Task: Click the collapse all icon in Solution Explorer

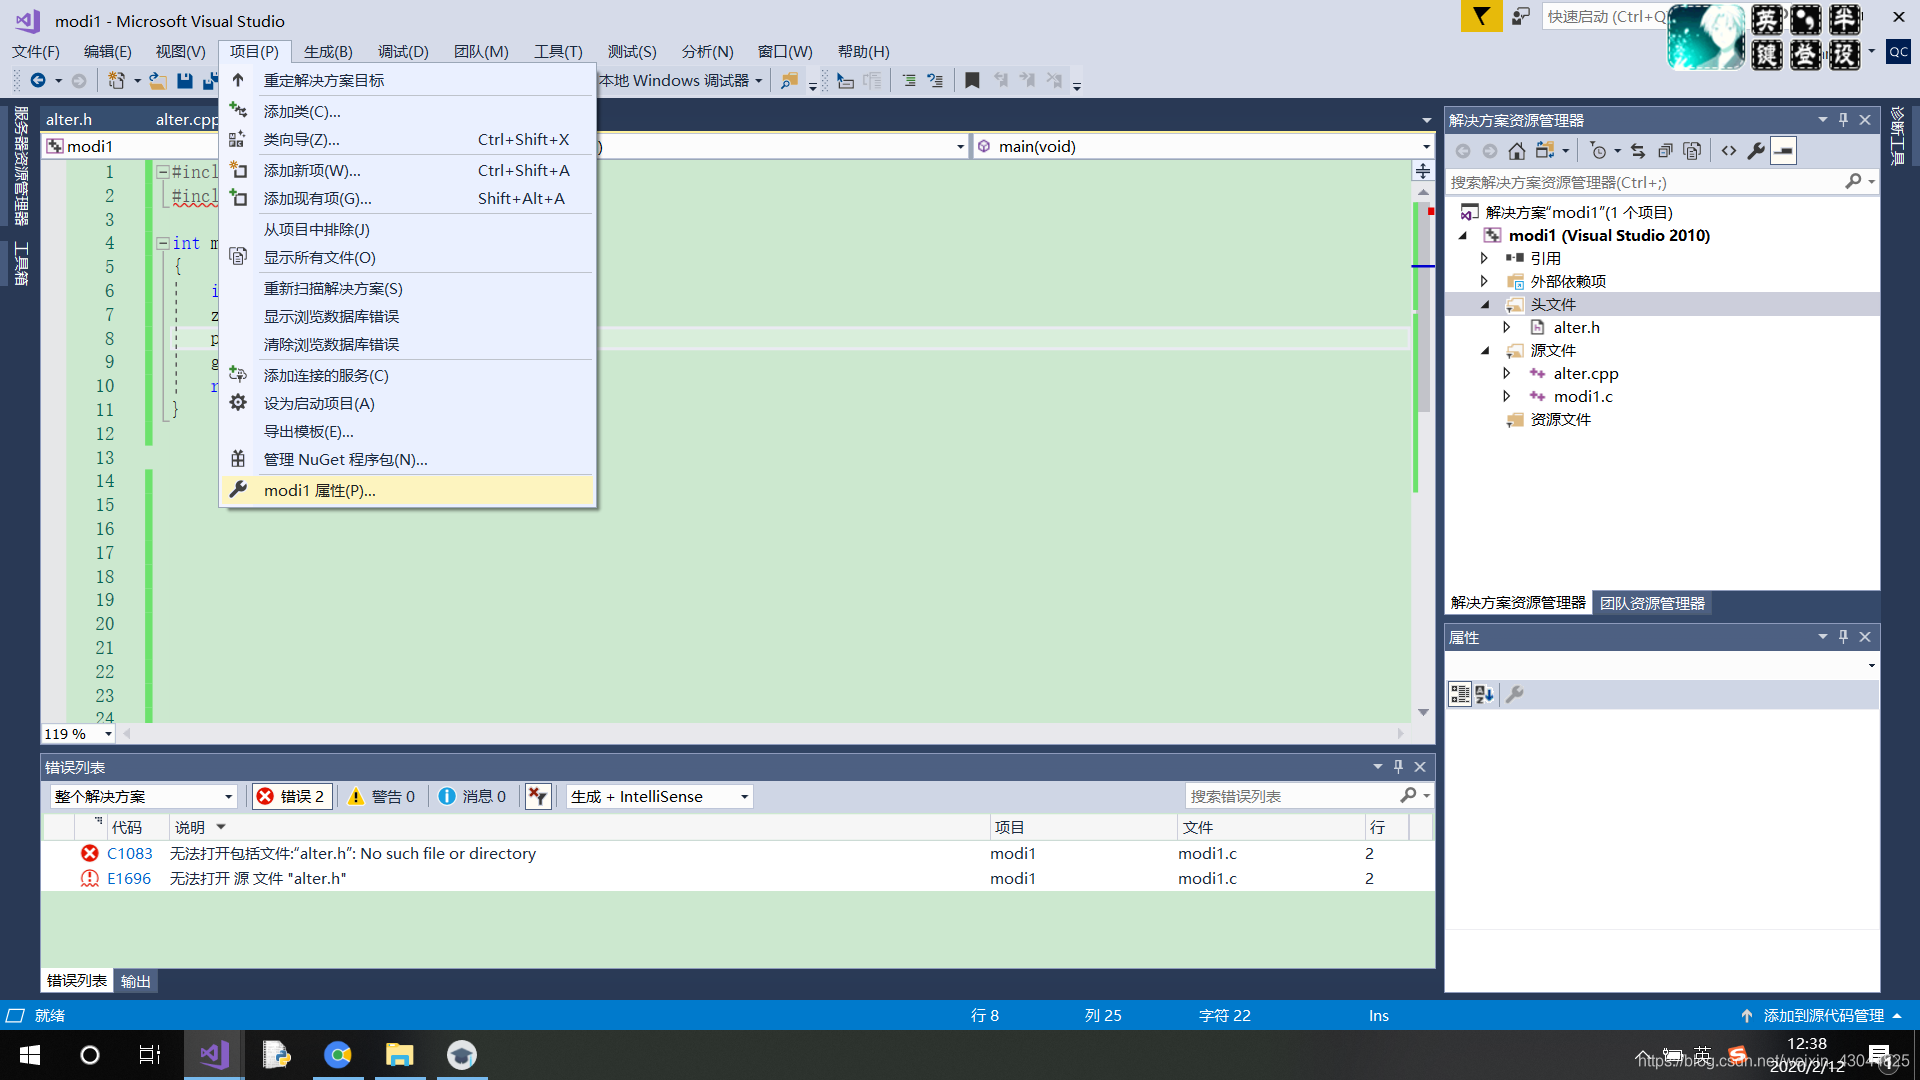Action: [1665, 151]
